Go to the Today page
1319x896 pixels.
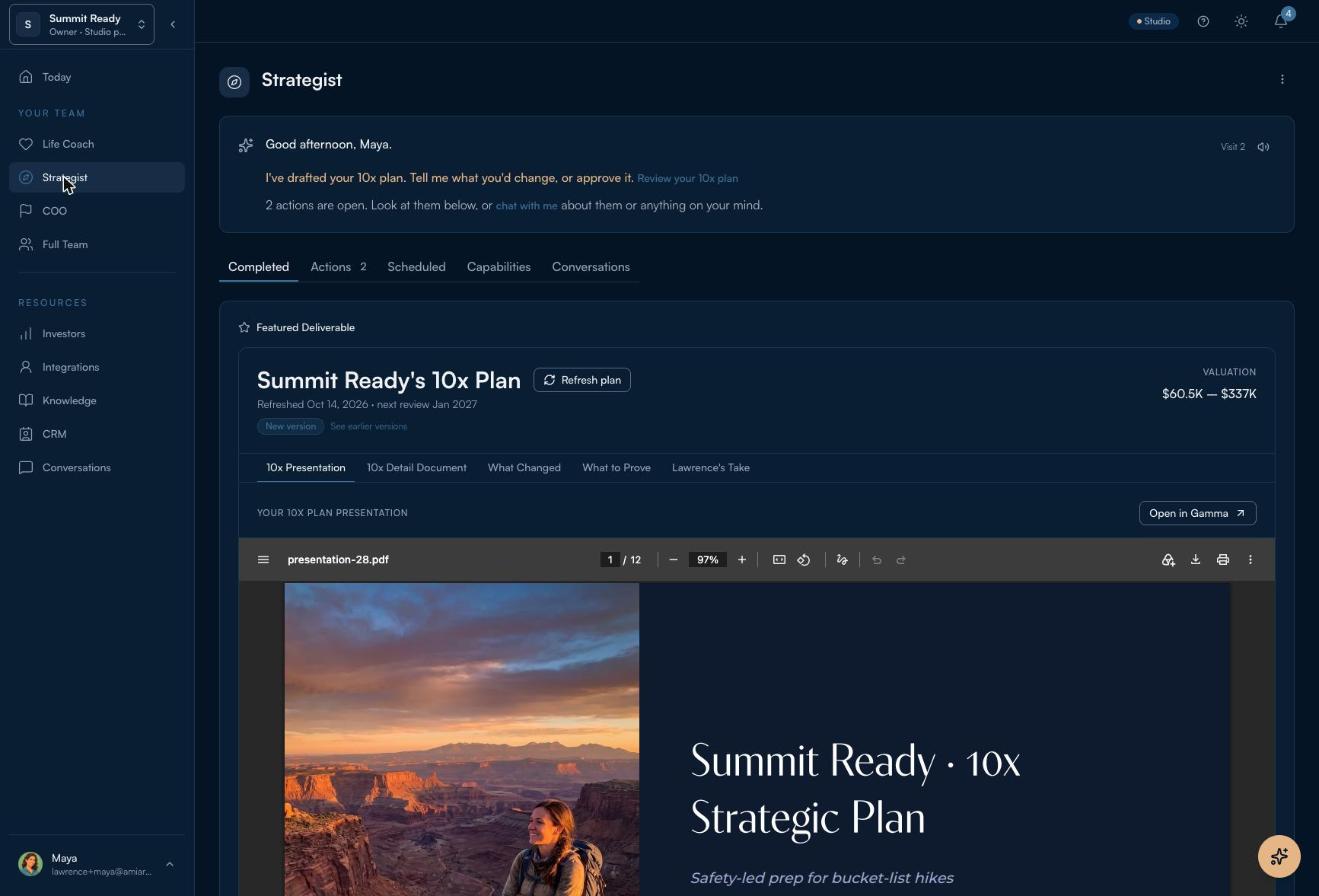[97, 77]
